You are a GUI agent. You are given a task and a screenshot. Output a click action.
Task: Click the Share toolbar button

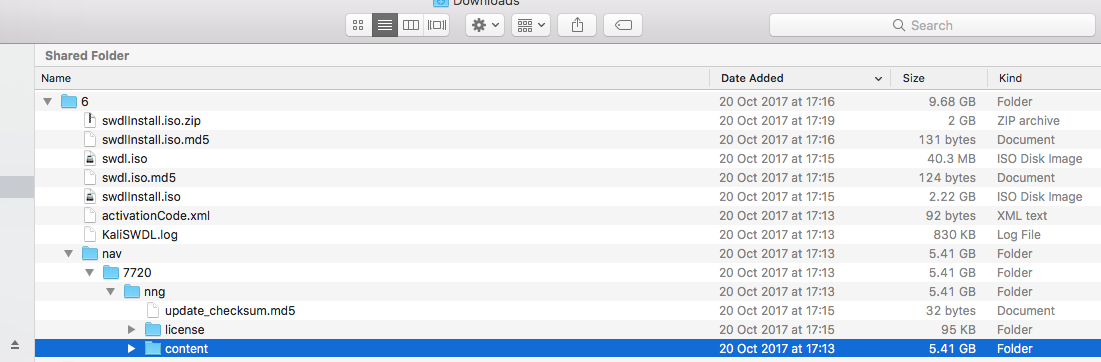(577, 25)
